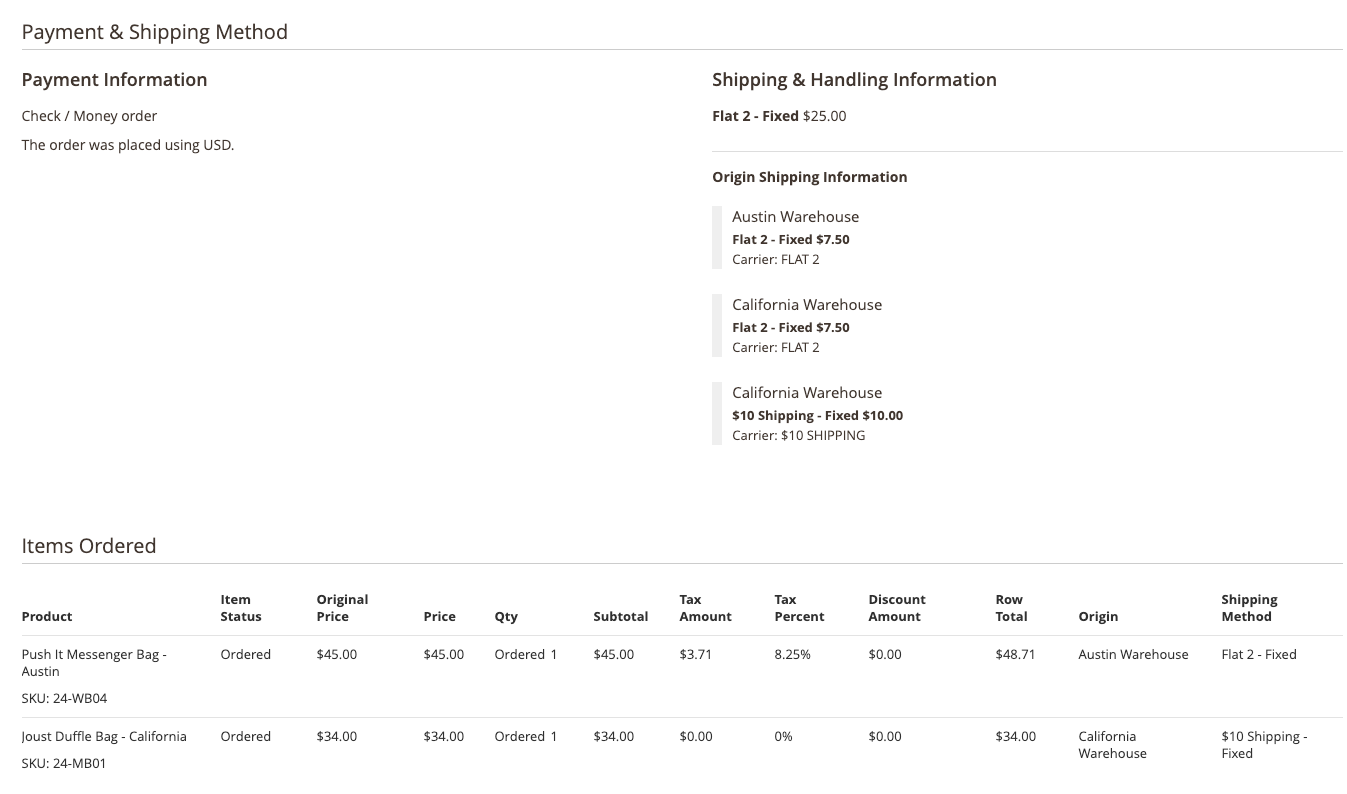Click the Shipping & Handling Information heading

point(854,79)
